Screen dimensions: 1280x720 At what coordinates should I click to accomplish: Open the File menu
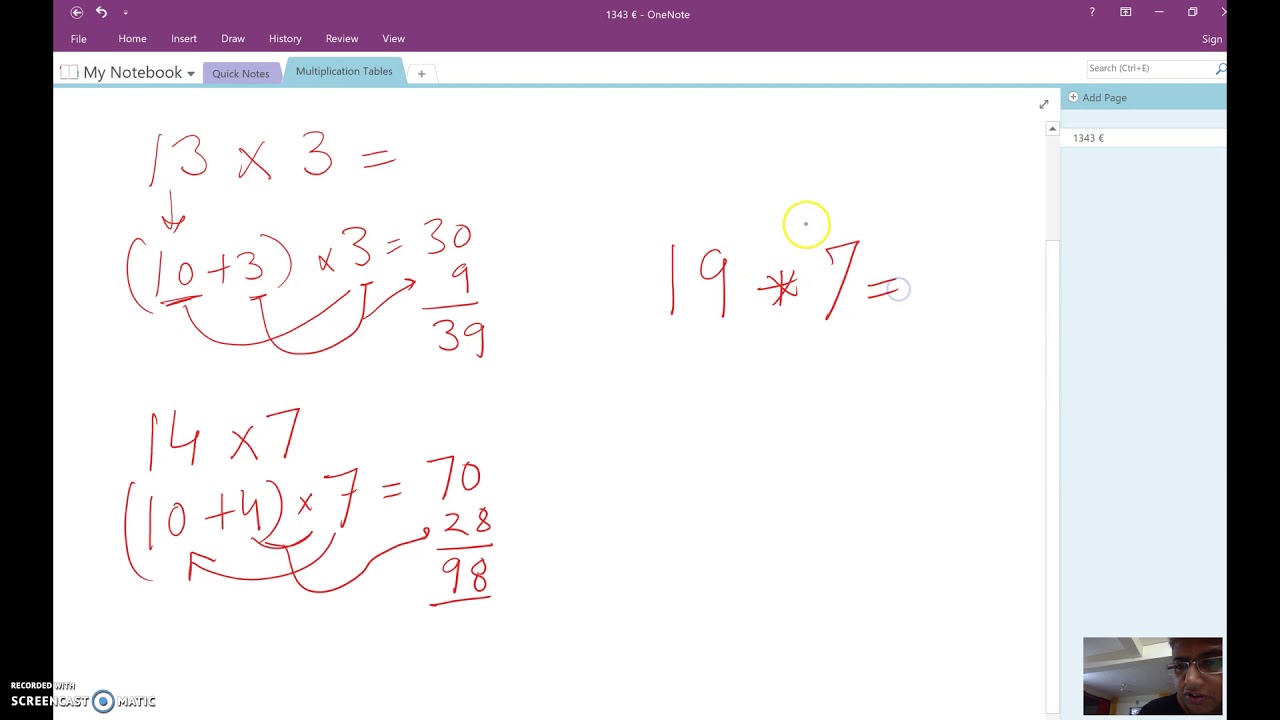78,39
